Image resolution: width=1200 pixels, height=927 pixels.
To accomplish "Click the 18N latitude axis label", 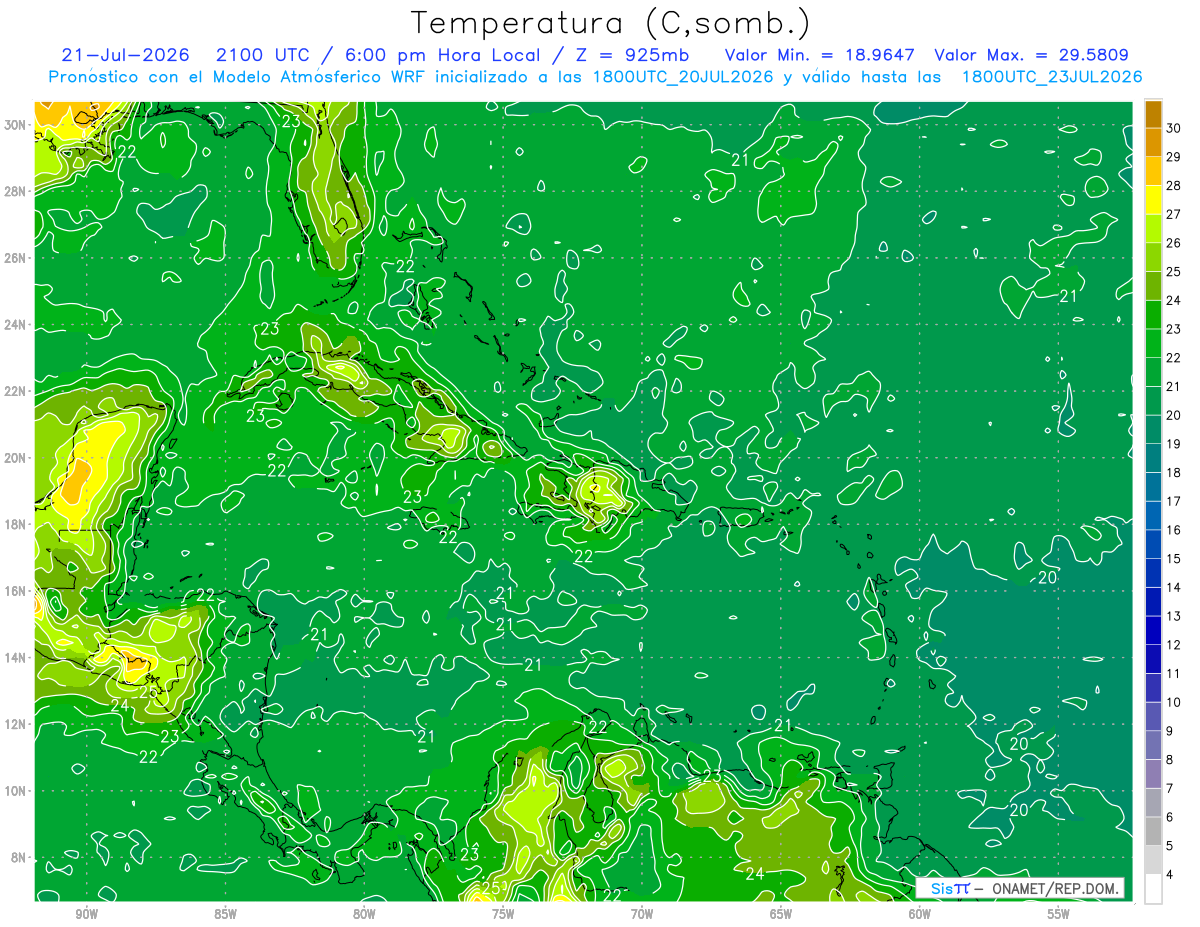I will (17, 524).
